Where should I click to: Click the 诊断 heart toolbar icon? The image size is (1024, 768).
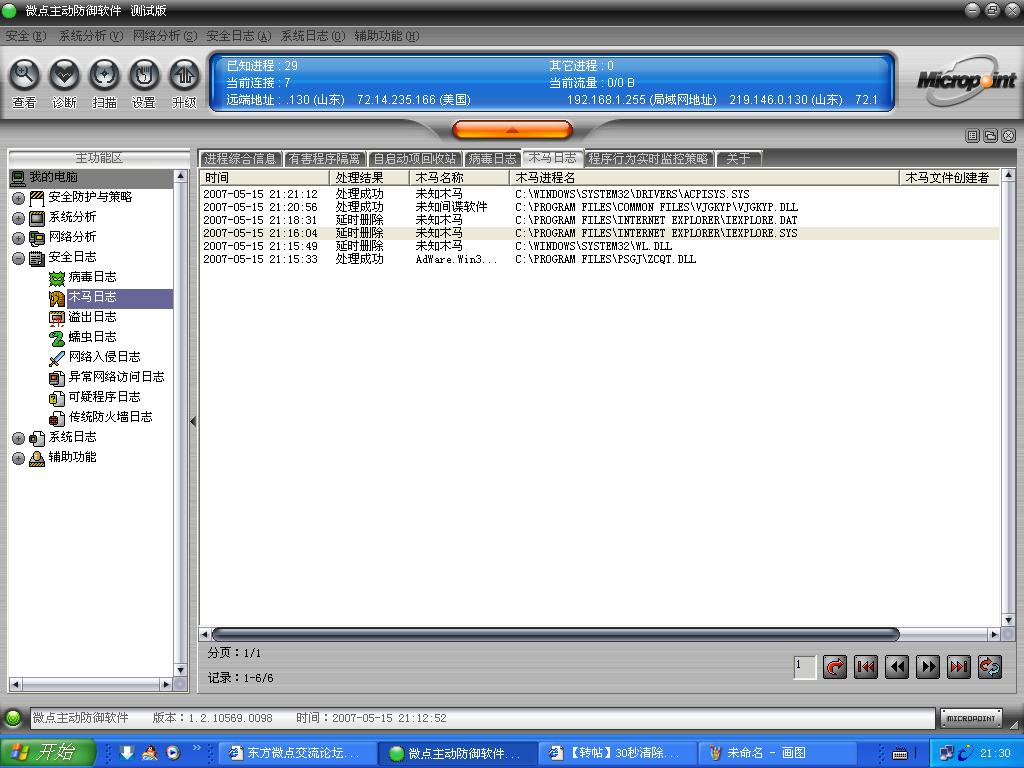(x=64, y=75)
